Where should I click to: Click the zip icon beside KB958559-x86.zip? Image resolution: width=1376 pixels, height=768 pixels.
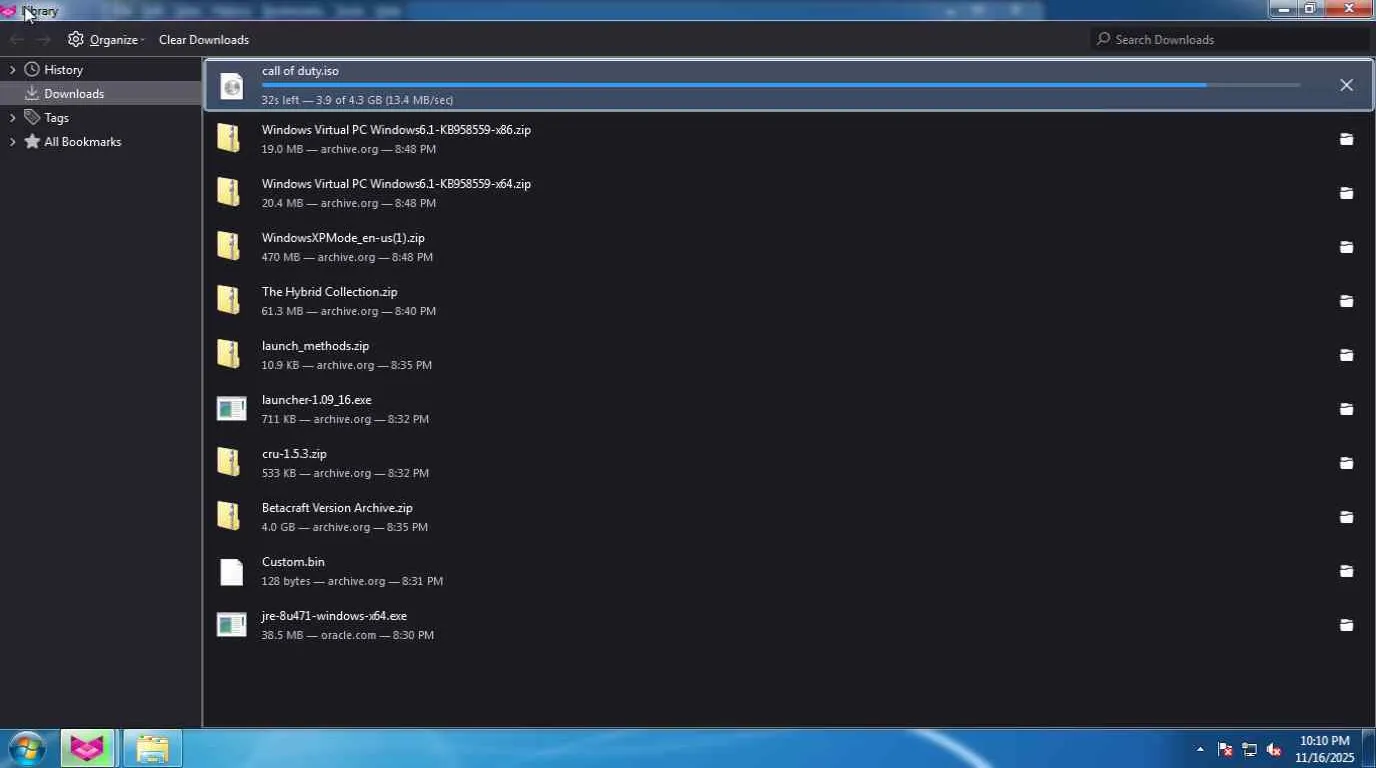coord(229,138)
